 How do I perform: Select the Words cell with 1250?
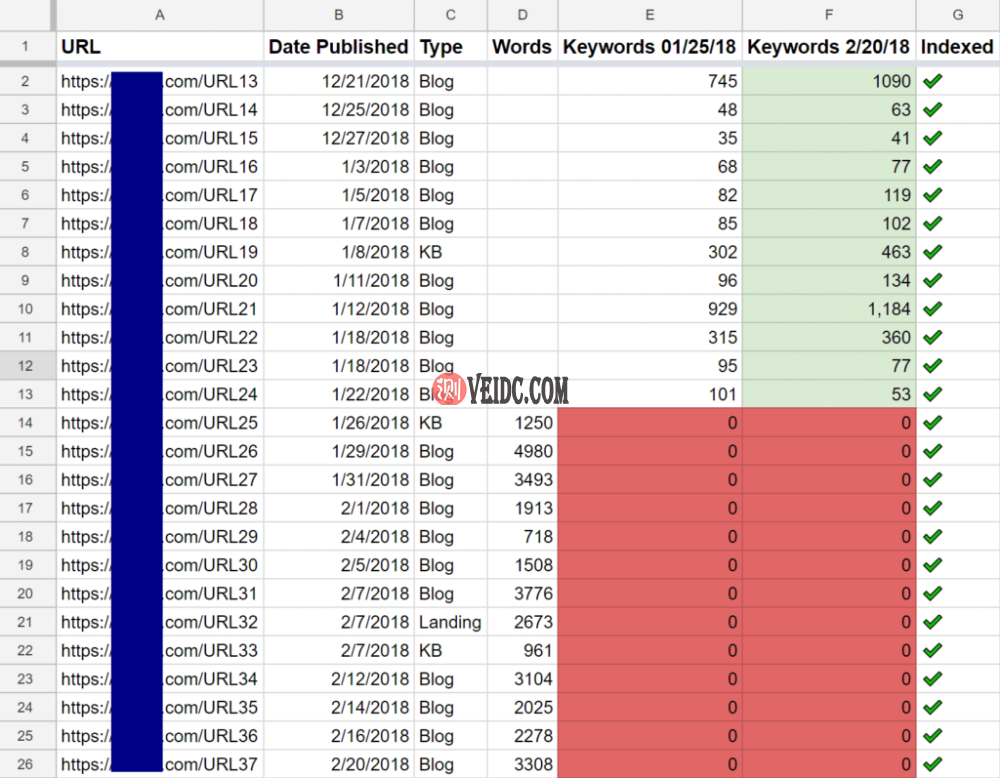(x=522, y=422)
